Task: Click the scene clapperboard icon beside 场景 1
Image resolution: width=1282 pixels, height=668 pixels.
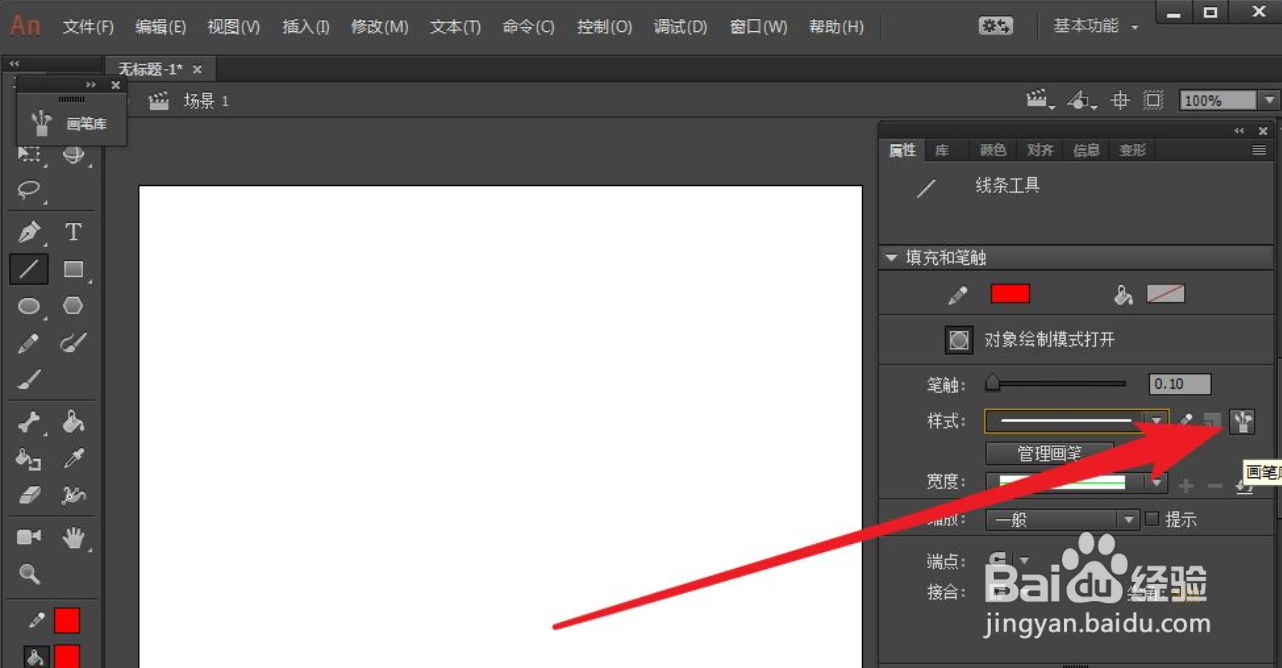Action: tap(158, 100)
